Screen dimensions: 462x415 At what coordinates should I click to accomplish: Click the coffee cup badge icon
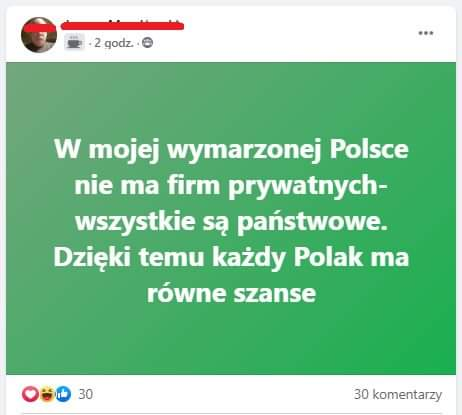74,42
